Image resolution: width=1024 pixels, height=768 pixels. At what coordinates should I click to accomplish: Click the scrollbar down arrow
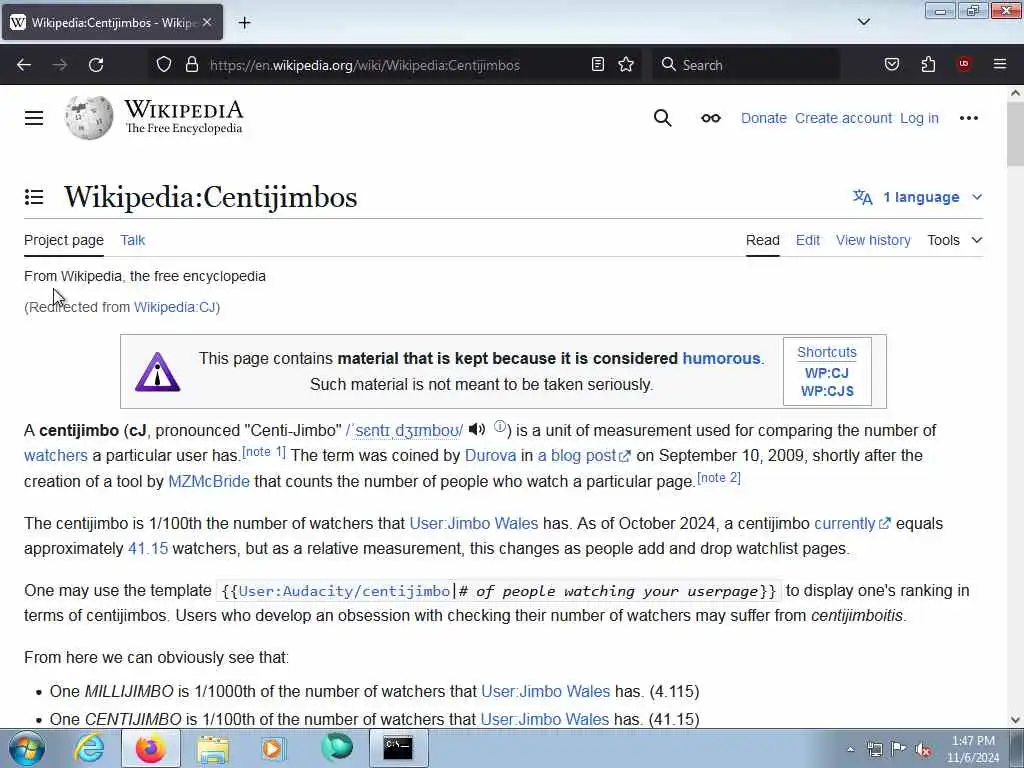(x=1015, y=720)
